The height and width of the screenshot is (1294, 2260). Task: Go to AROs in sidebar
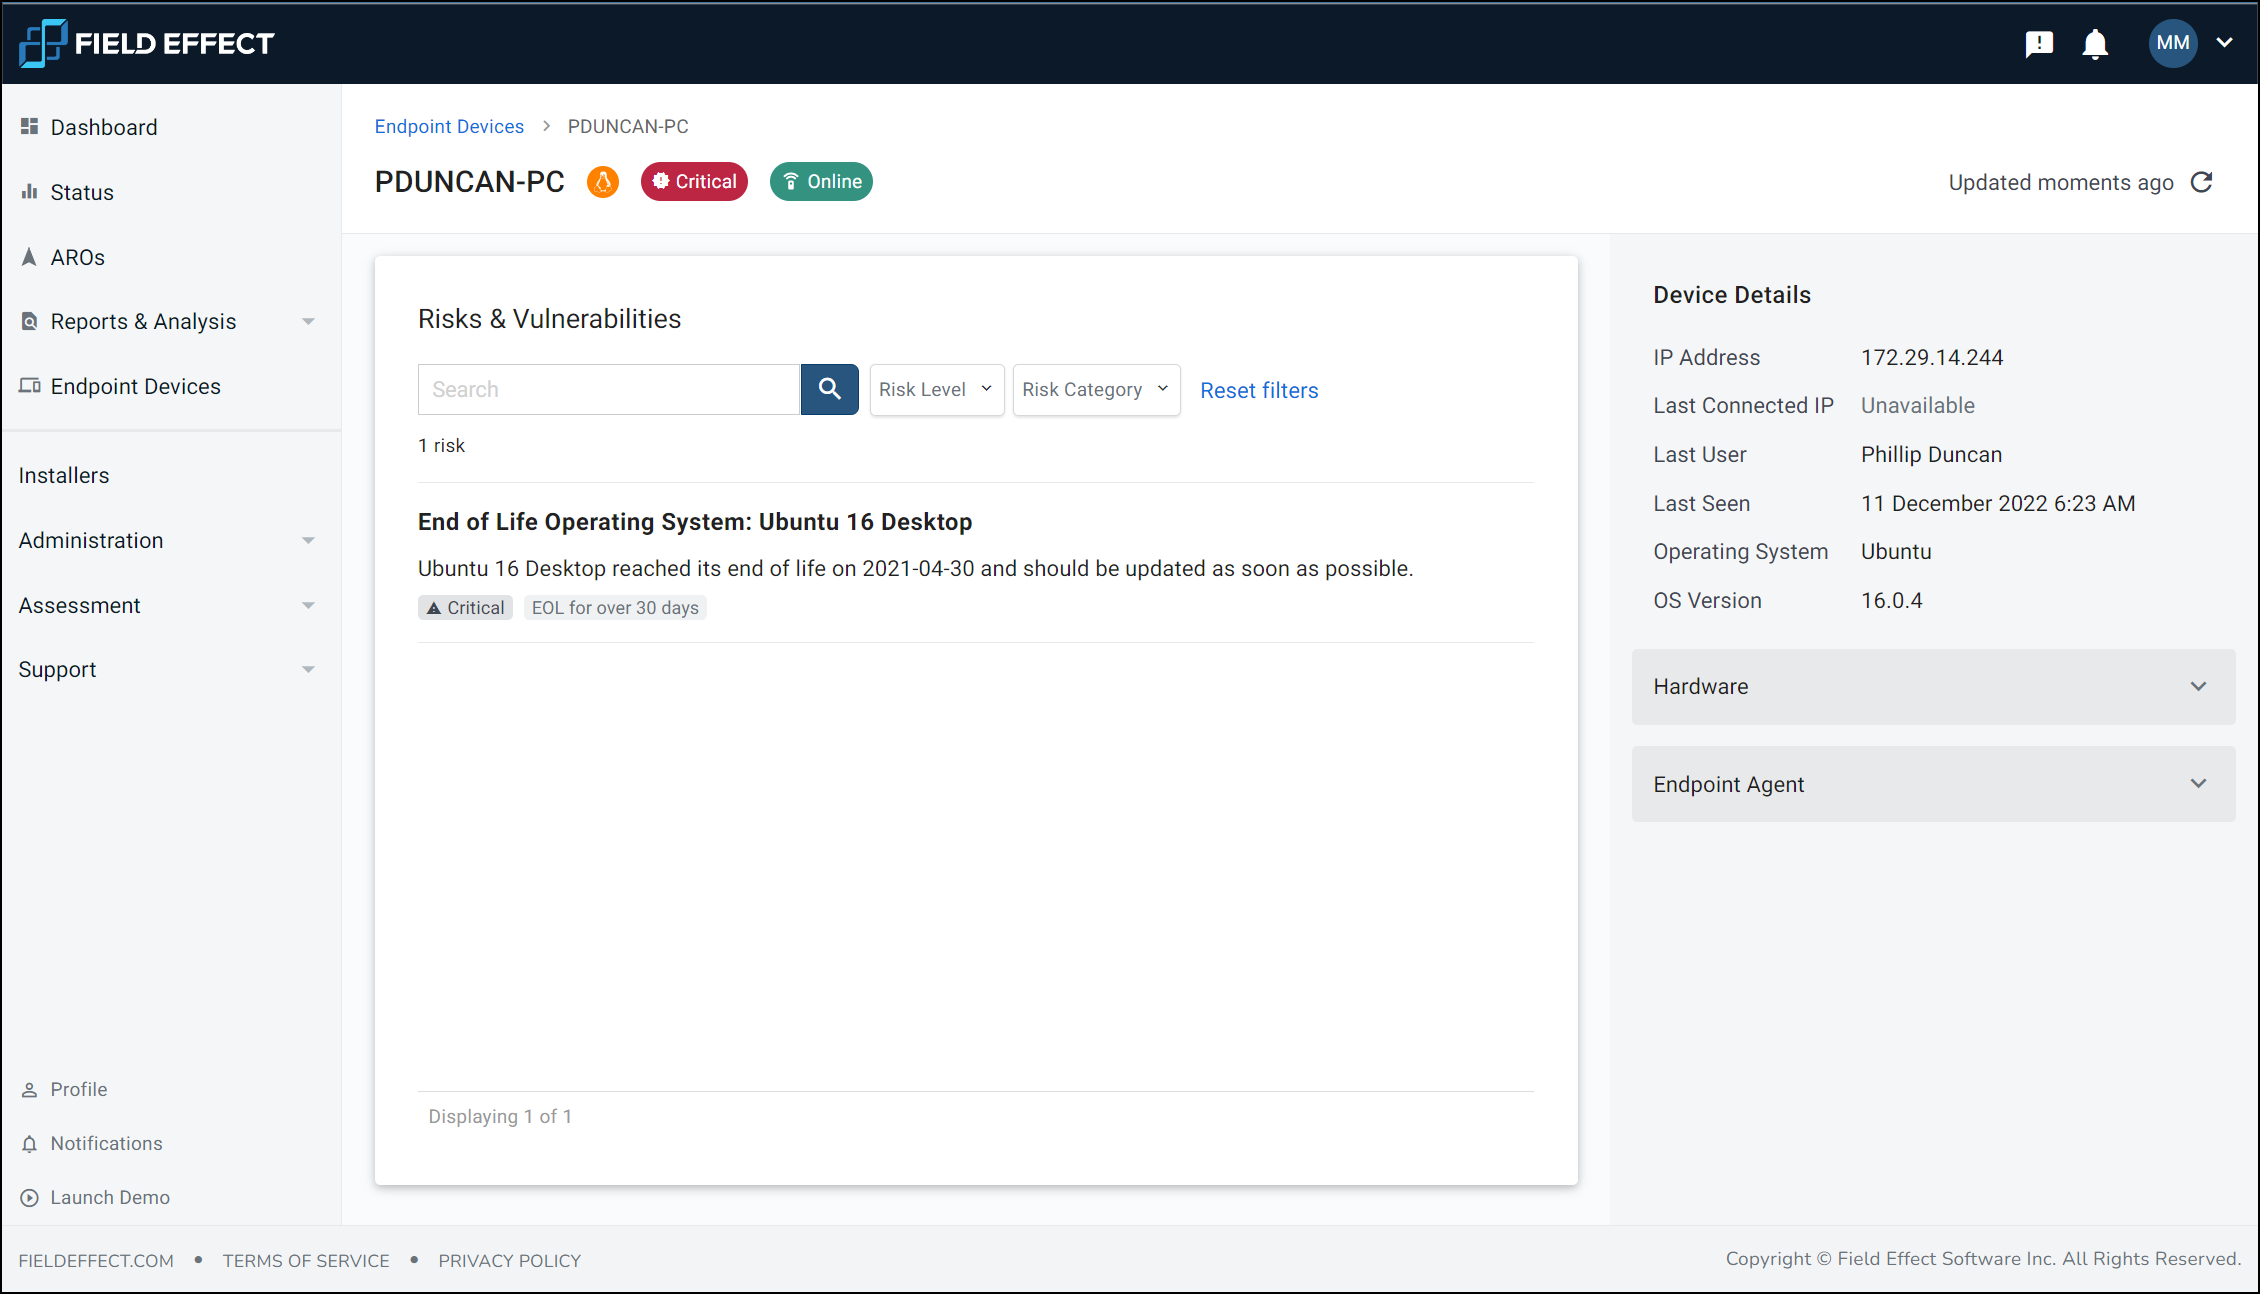click(77, 257)
